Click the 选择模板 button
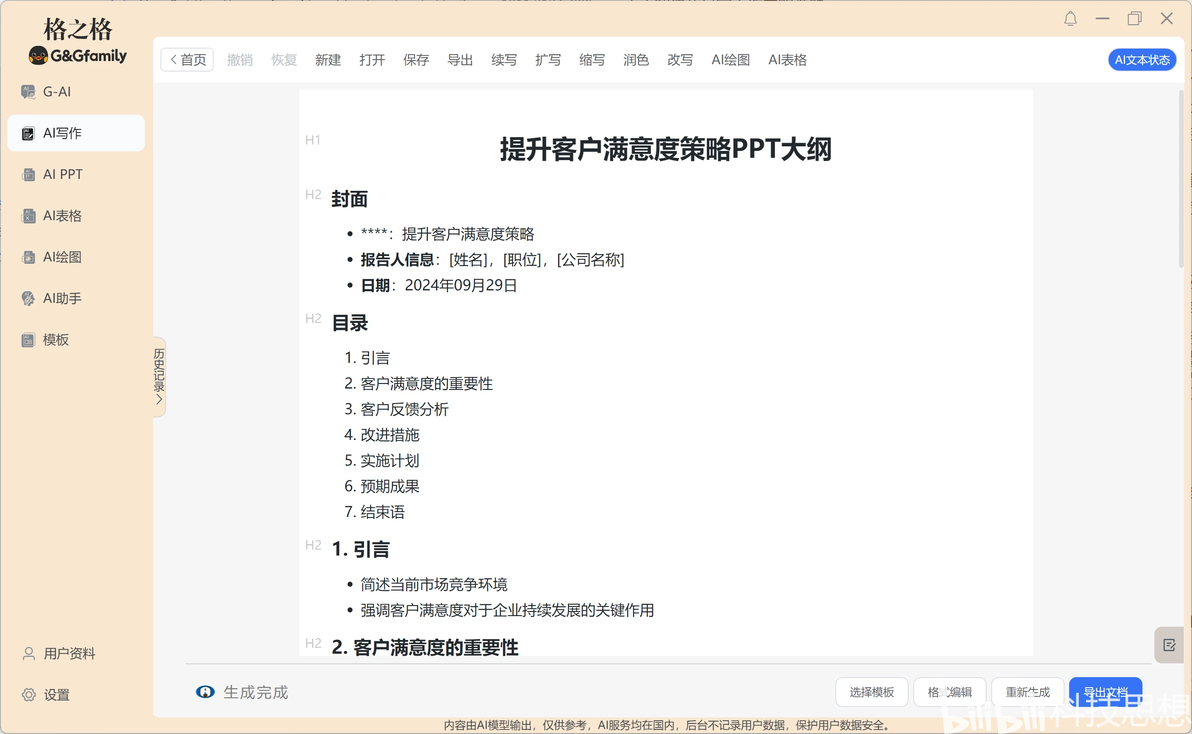 click(871, 692)
